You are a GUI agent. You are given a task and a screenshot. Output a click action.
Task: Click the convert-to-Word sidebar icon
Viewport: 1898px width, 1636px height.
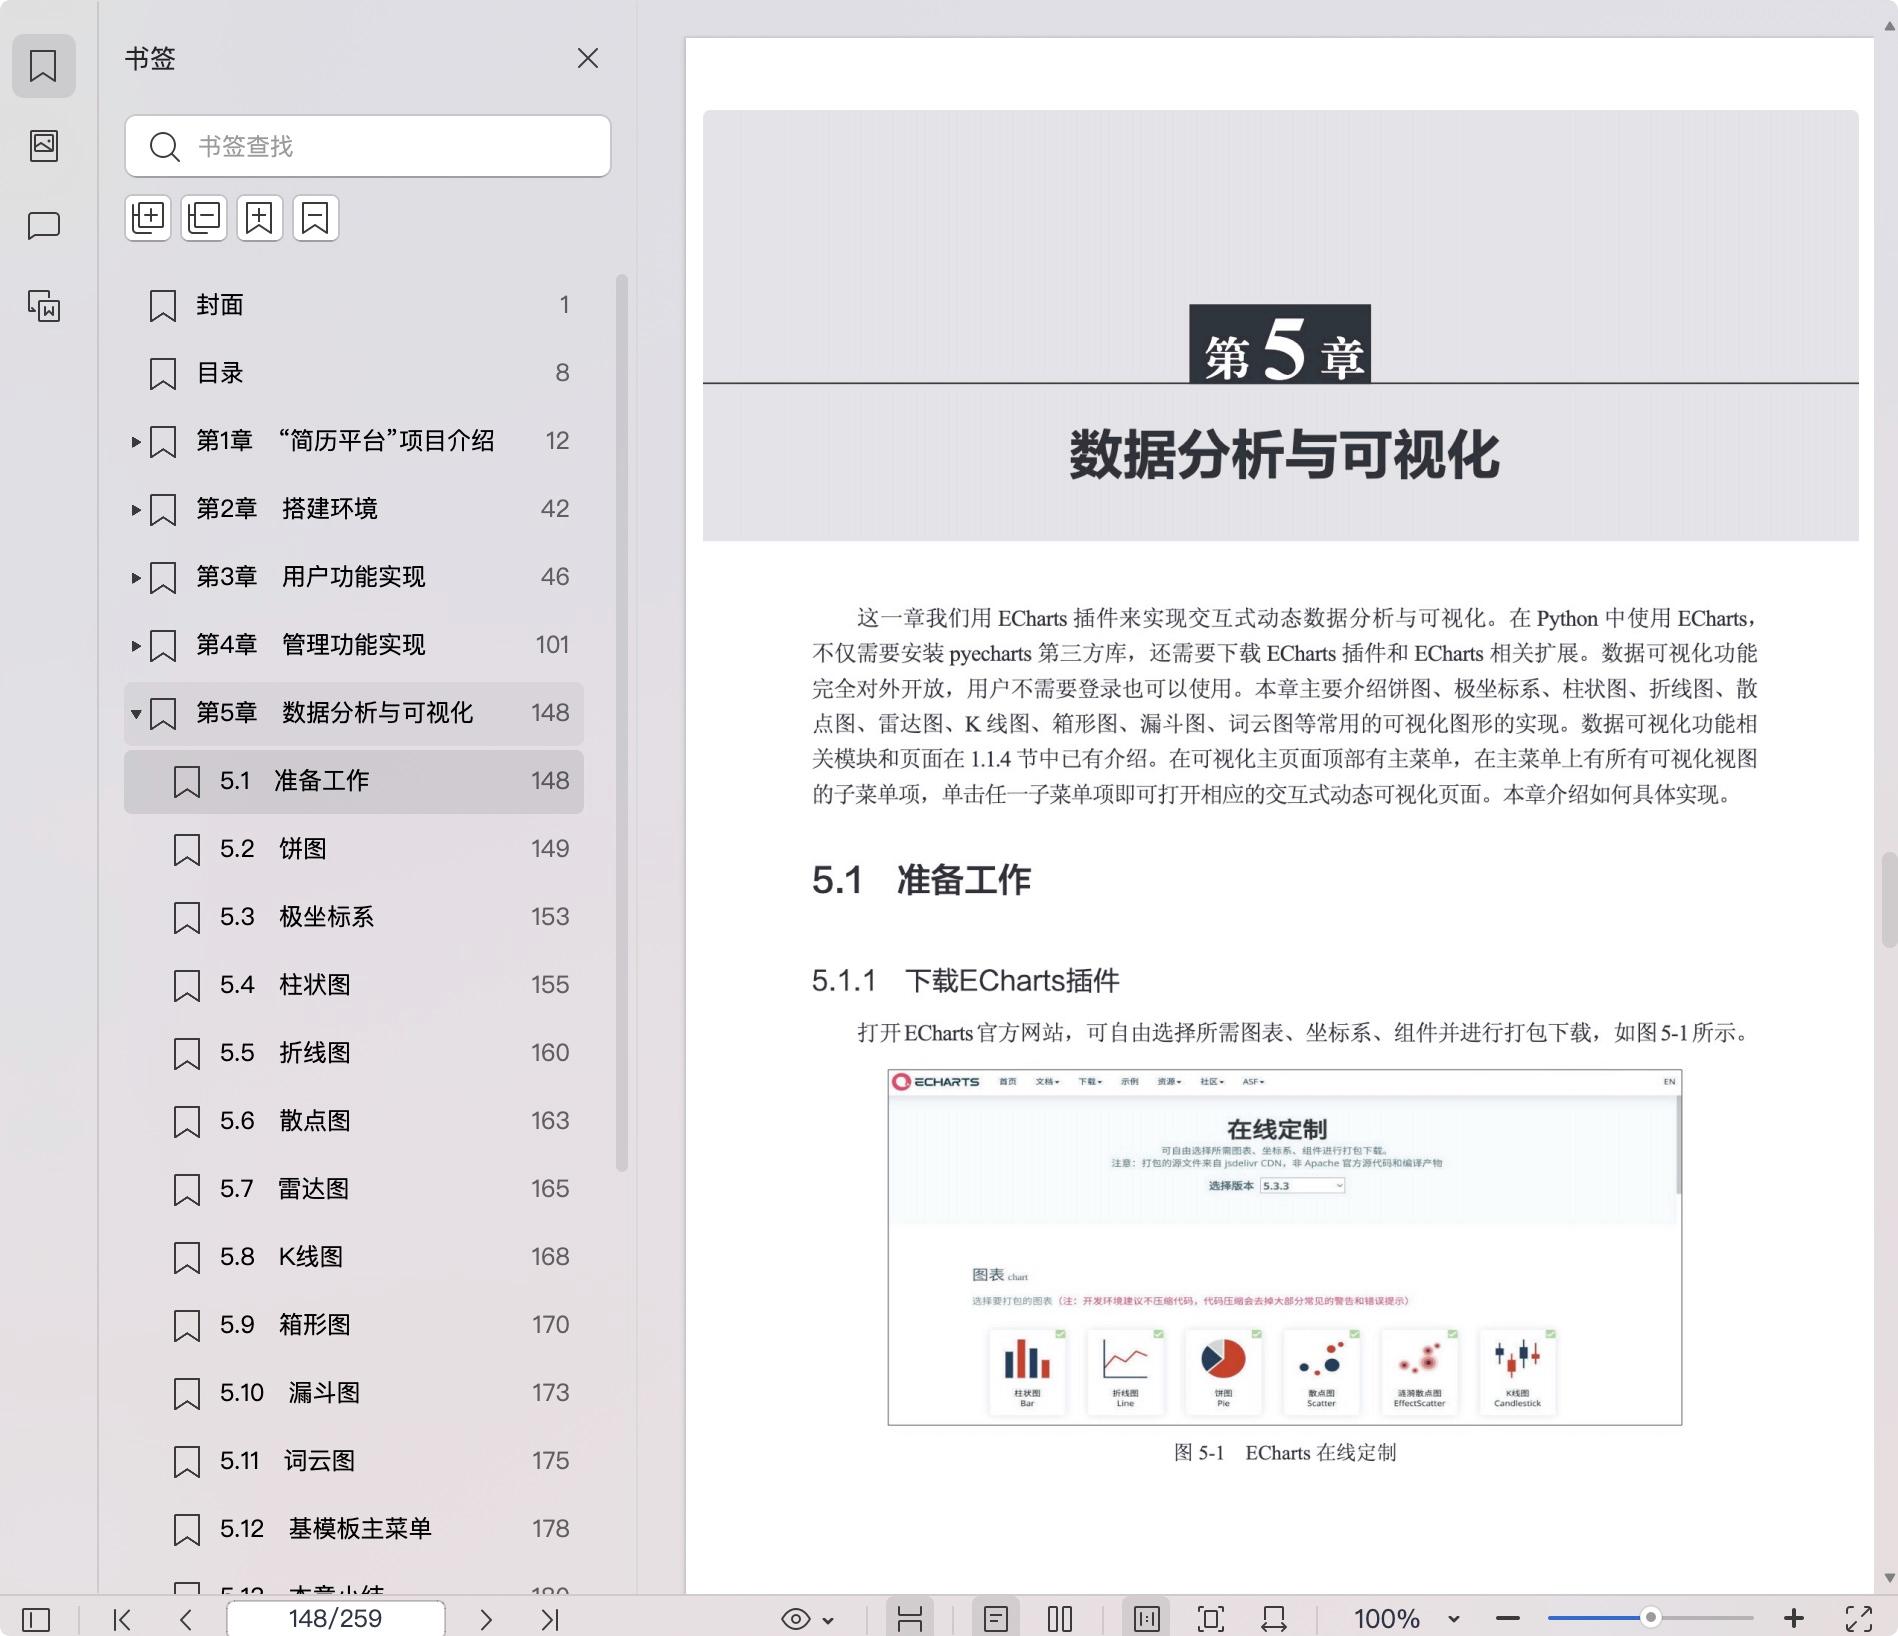pos(43,306)
